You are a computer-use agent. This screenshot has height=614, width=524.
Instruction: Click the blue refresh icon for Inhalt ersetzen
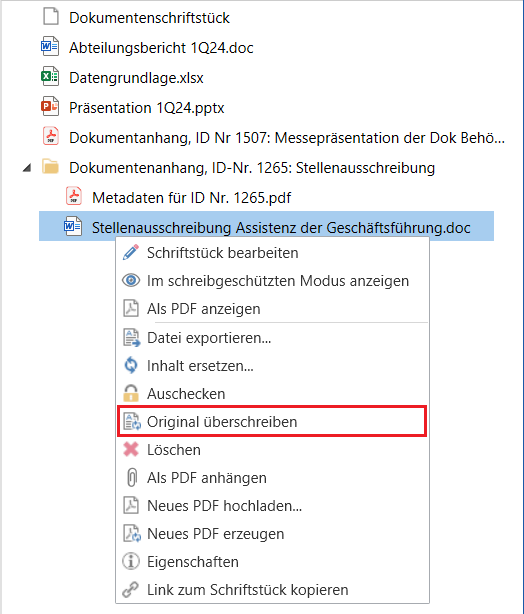tap(131, 365)
